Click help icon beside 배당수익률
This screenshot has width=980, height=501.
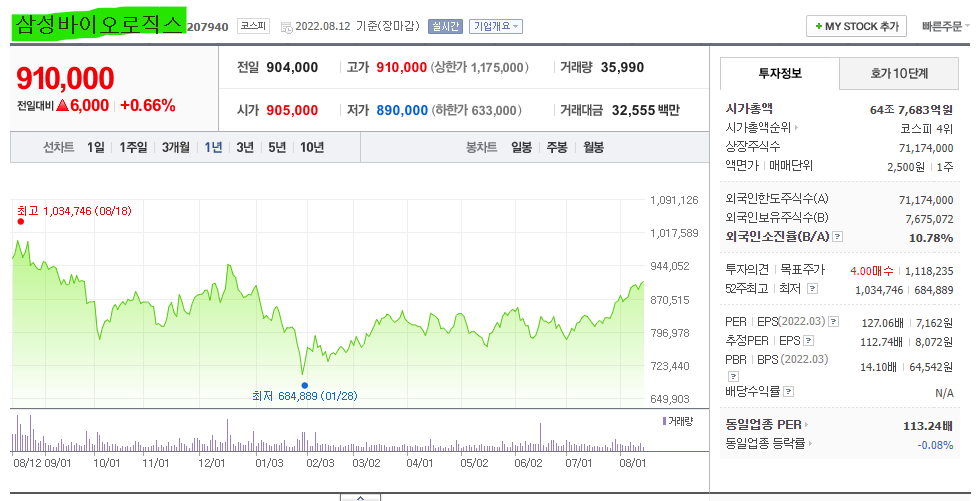click(x=789, y=392)
